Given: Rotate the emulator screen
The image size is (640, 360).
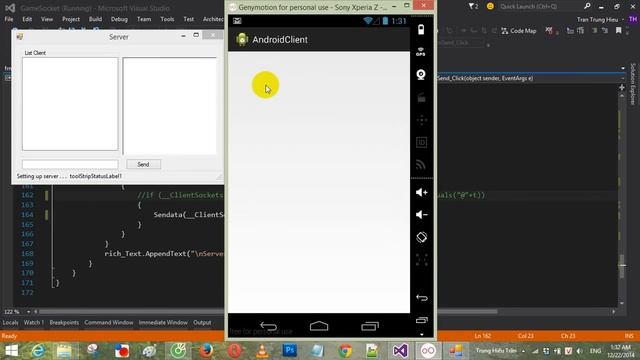Looking at the screenshot, I should pyautogui.click(x=421, y=237).
